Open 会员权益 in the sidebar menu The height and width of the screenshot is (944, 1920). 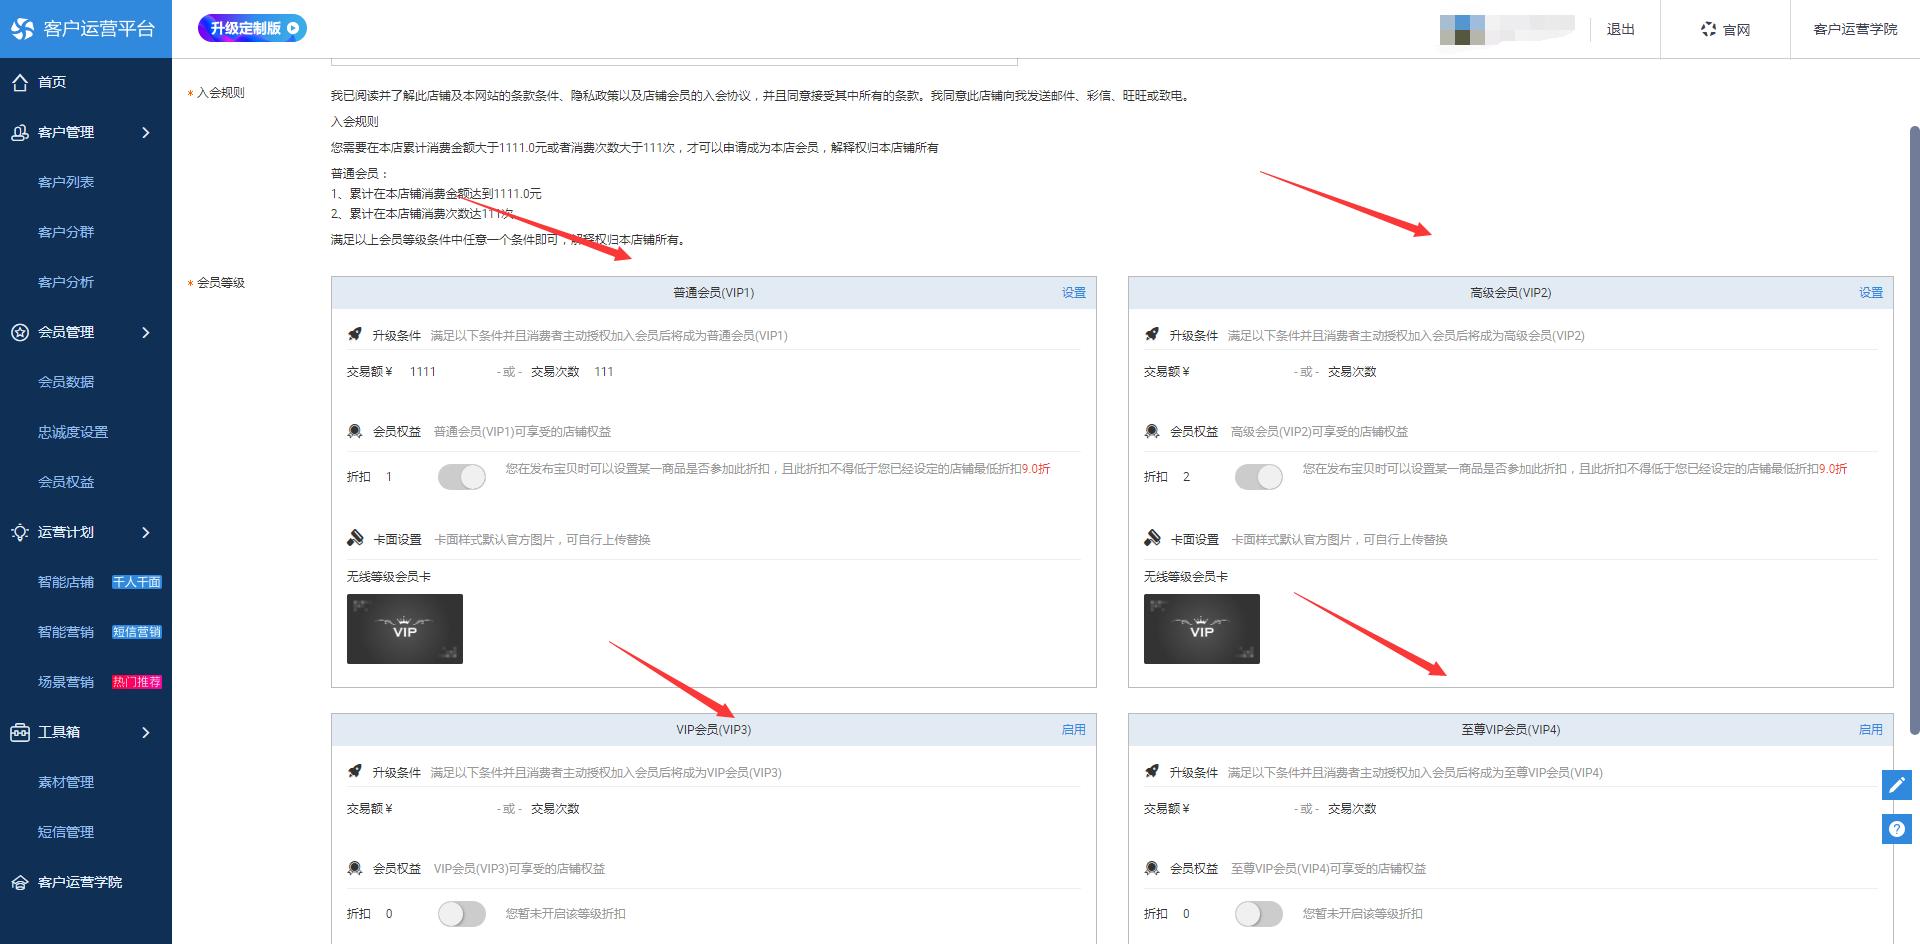click(66, 482)
